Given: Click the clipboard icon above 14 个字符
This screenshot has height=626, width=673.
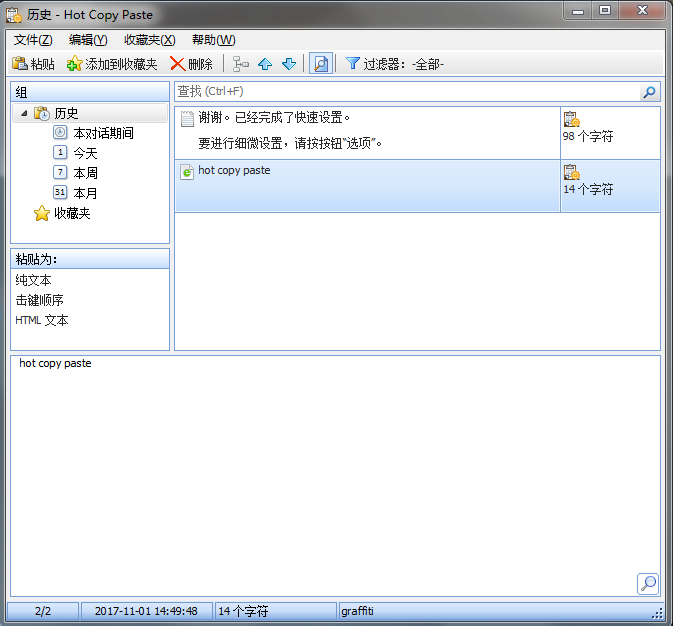Looking at the screenshot, I should [x=572, y=172].
